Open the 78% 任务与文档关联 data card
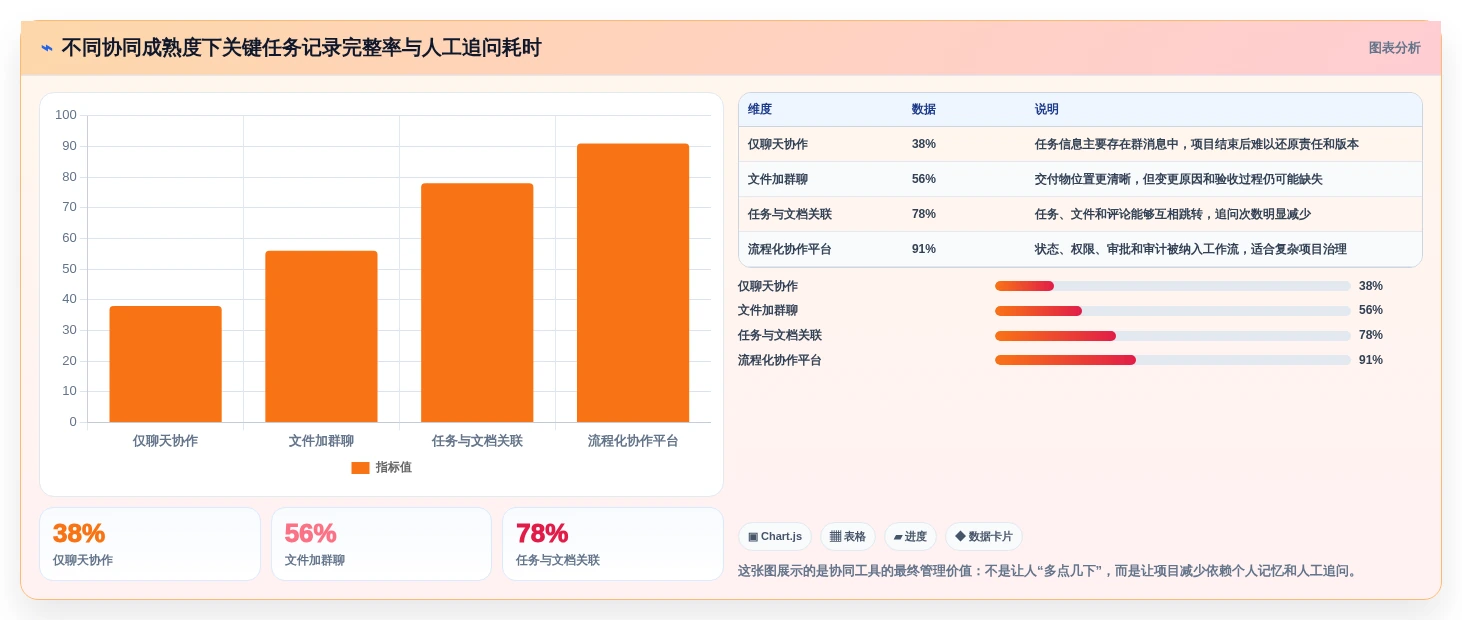The image size is (1462, 620). coord(613,544)
